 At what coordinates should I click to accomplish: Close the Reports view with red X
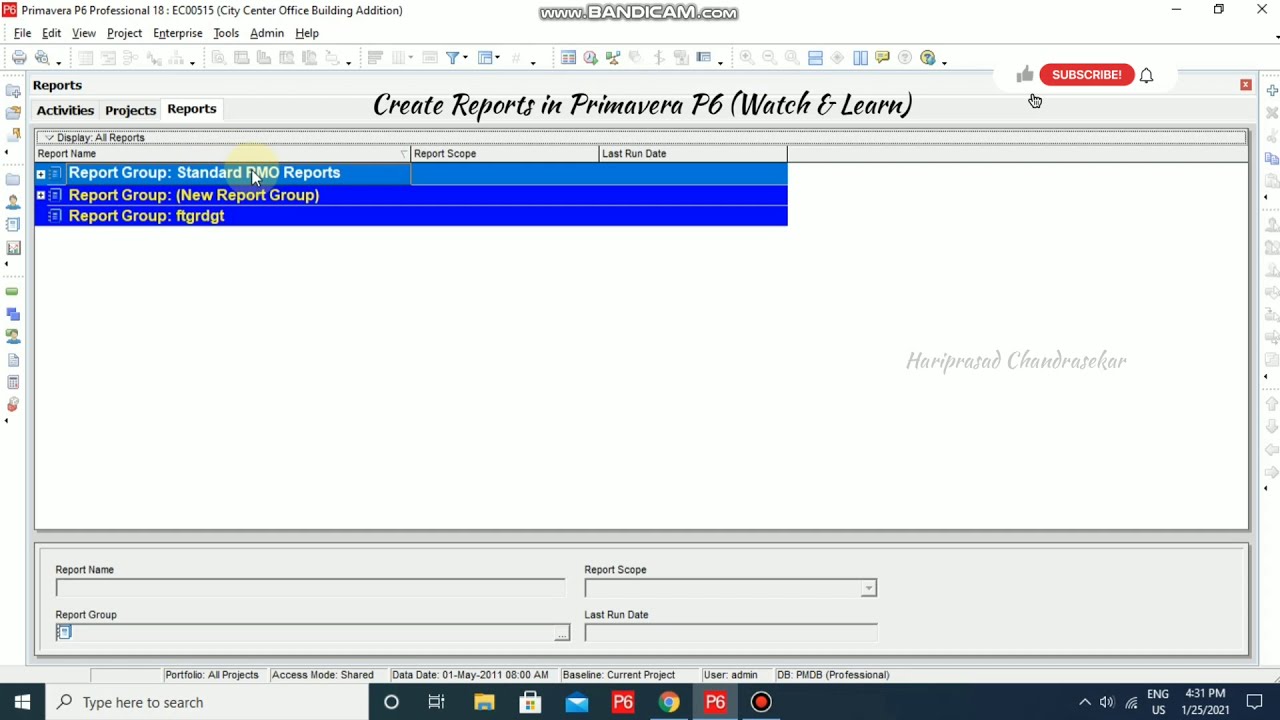pos(1246,85)
